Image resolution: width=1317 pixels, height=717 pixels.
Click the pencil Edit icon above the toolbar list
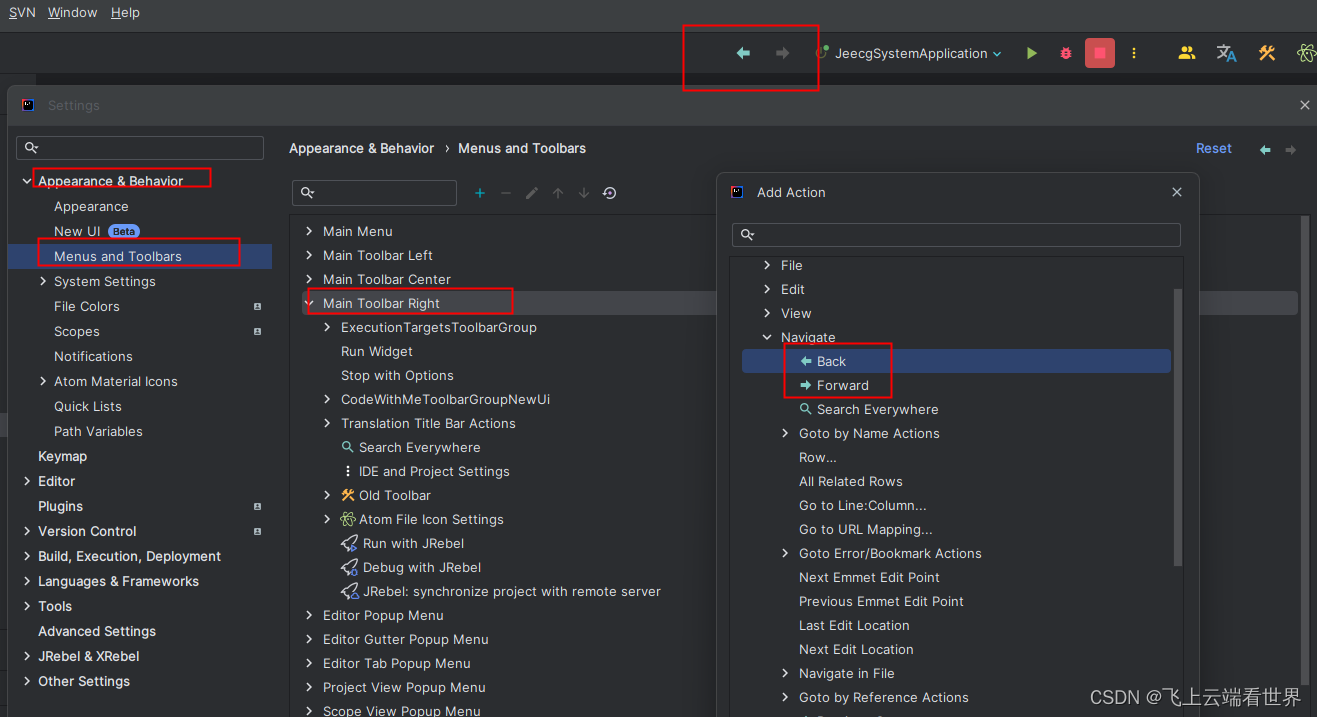532,193
